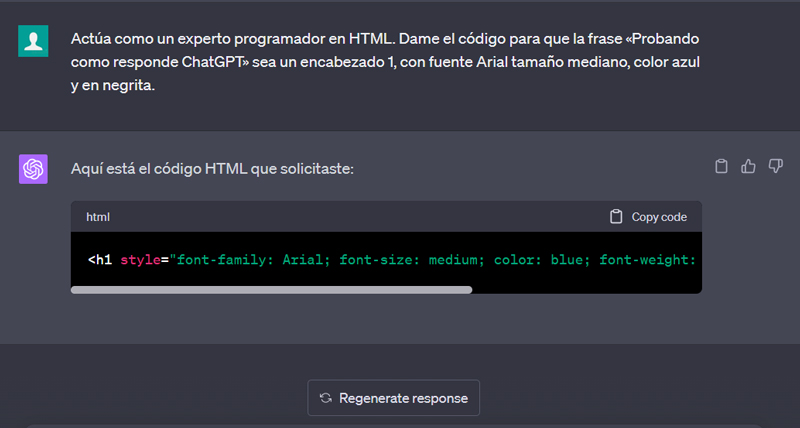
Task: Click the text 'Aquí está el código HTML que solicitaste:'
Action: [x=212, y=169]
